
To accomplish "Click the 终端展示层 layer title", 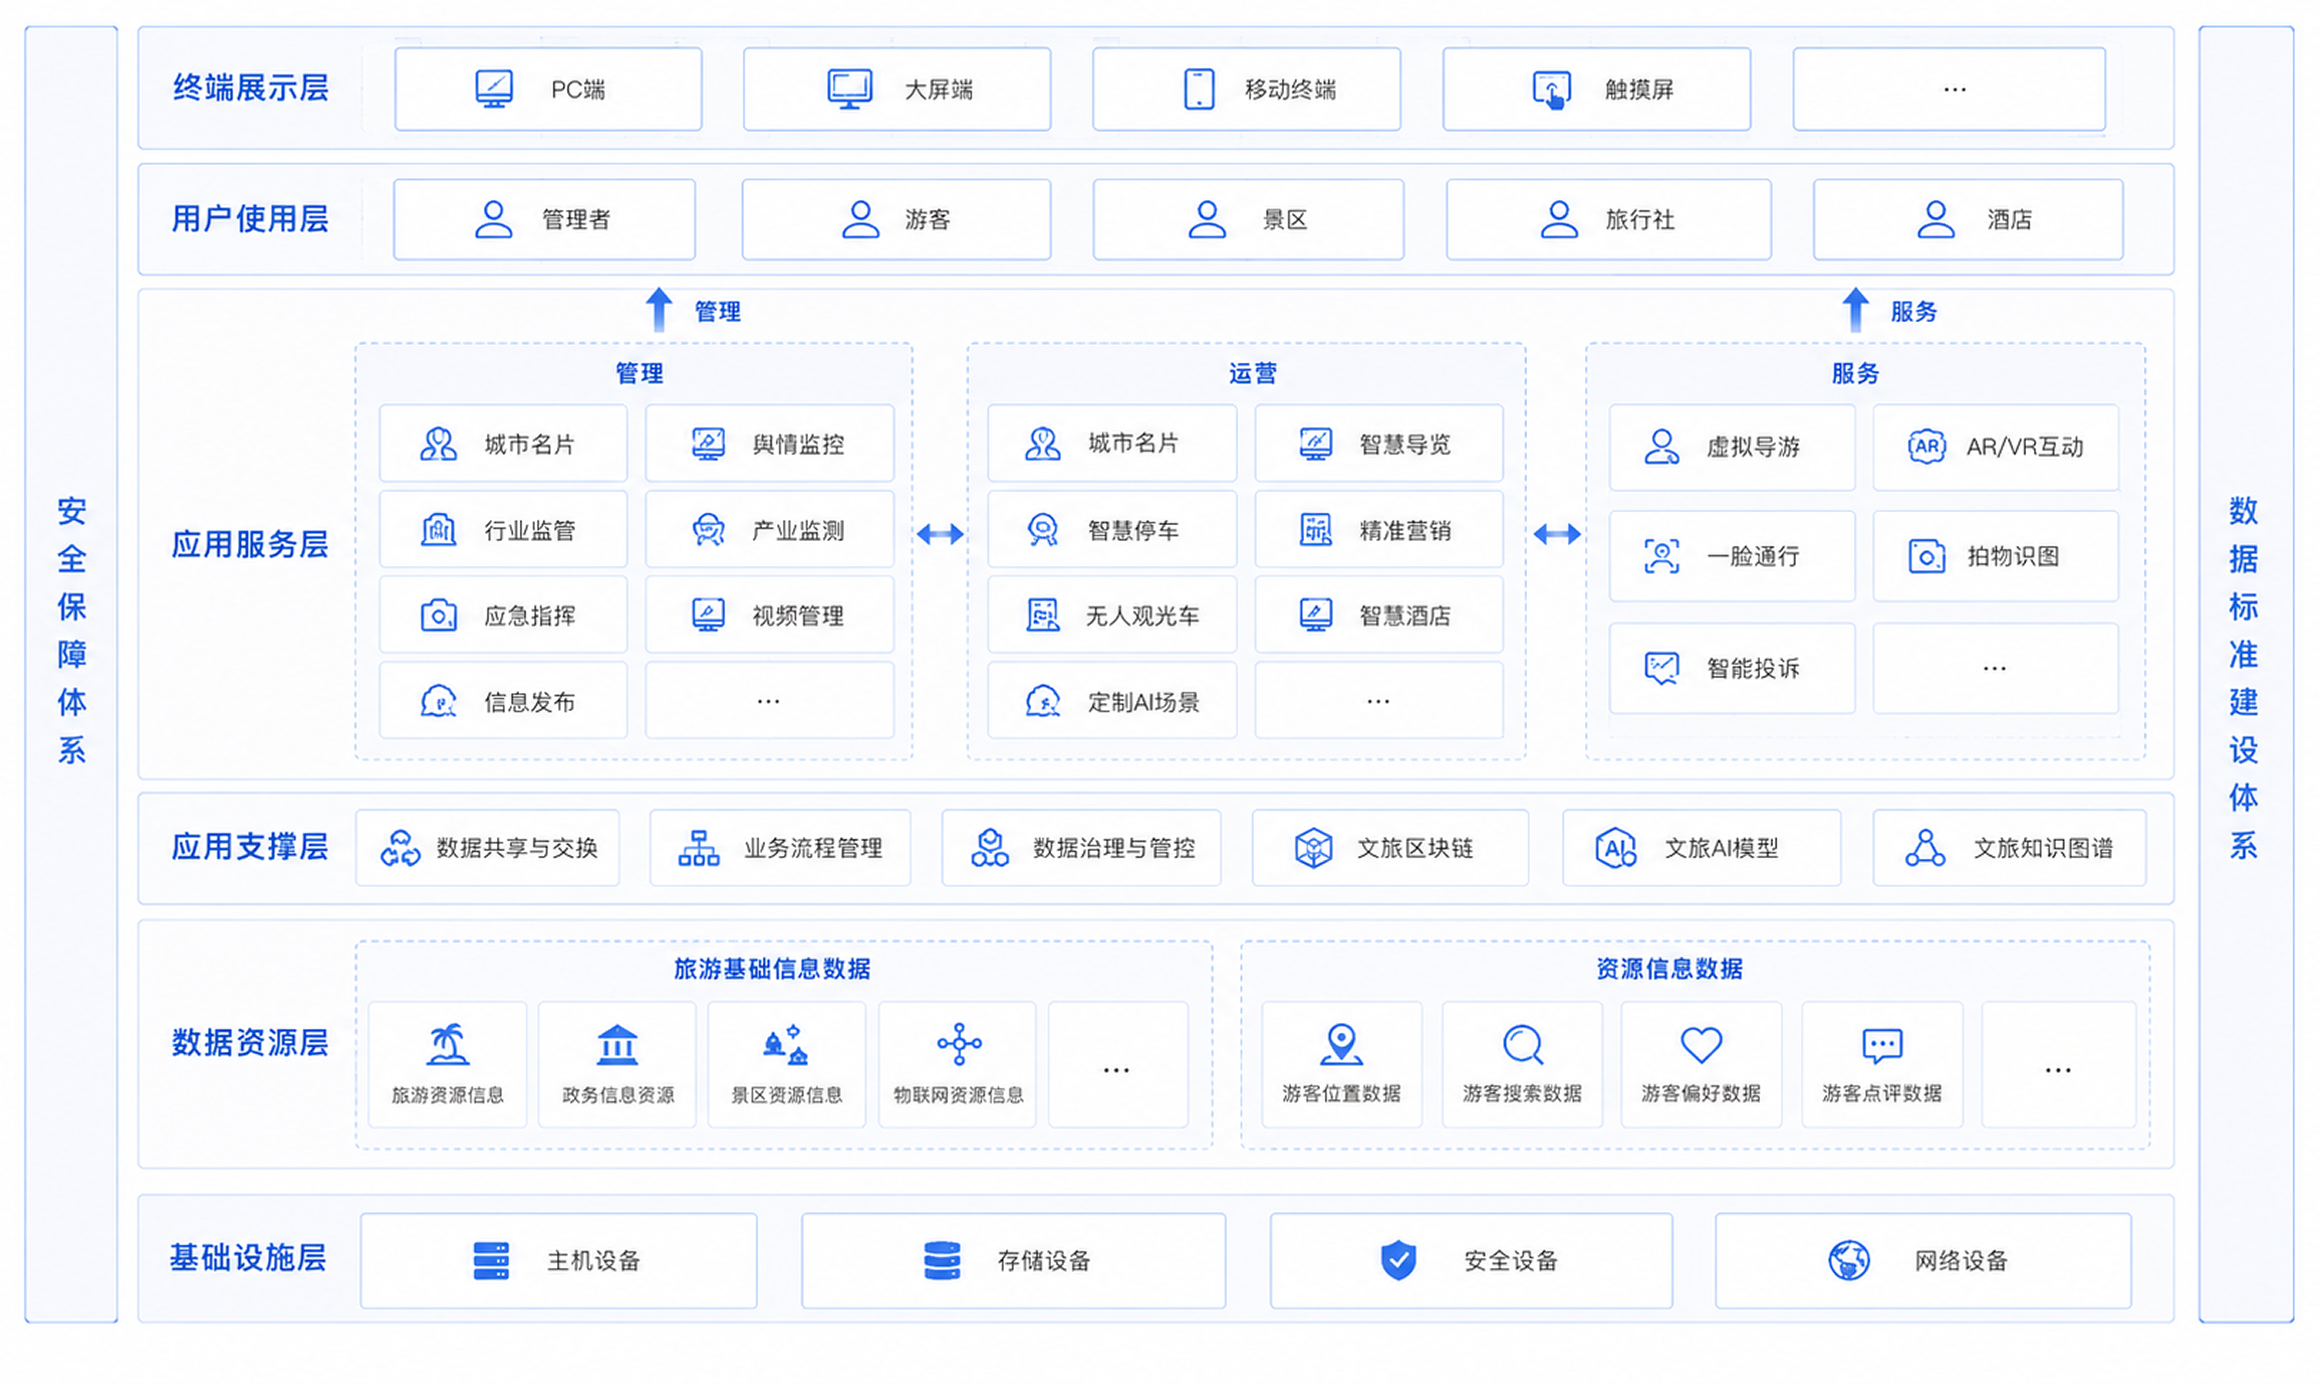I will 250,88.
